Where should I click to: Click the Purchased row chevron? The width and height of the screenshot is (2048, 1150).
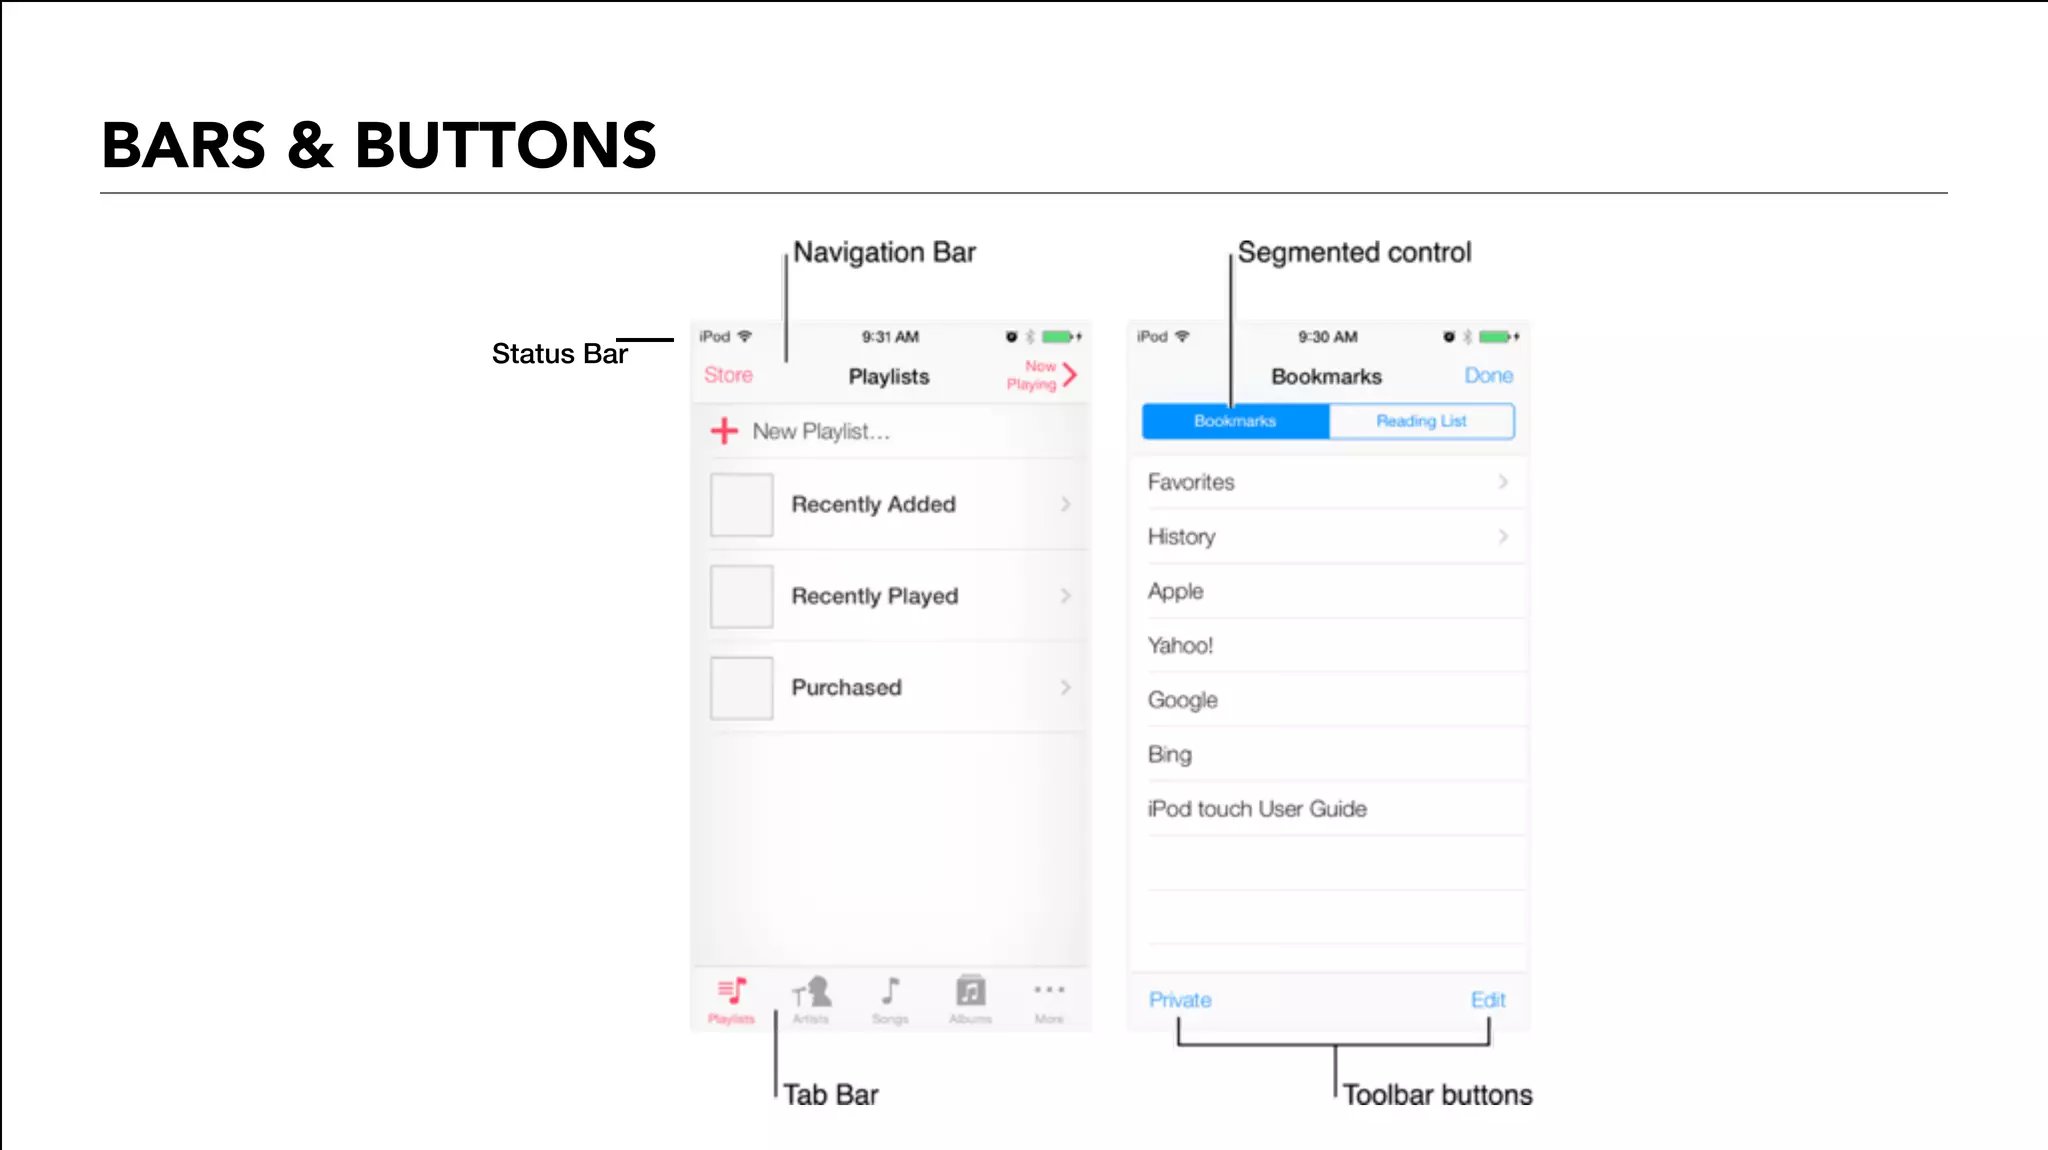tap(1066, 688)
